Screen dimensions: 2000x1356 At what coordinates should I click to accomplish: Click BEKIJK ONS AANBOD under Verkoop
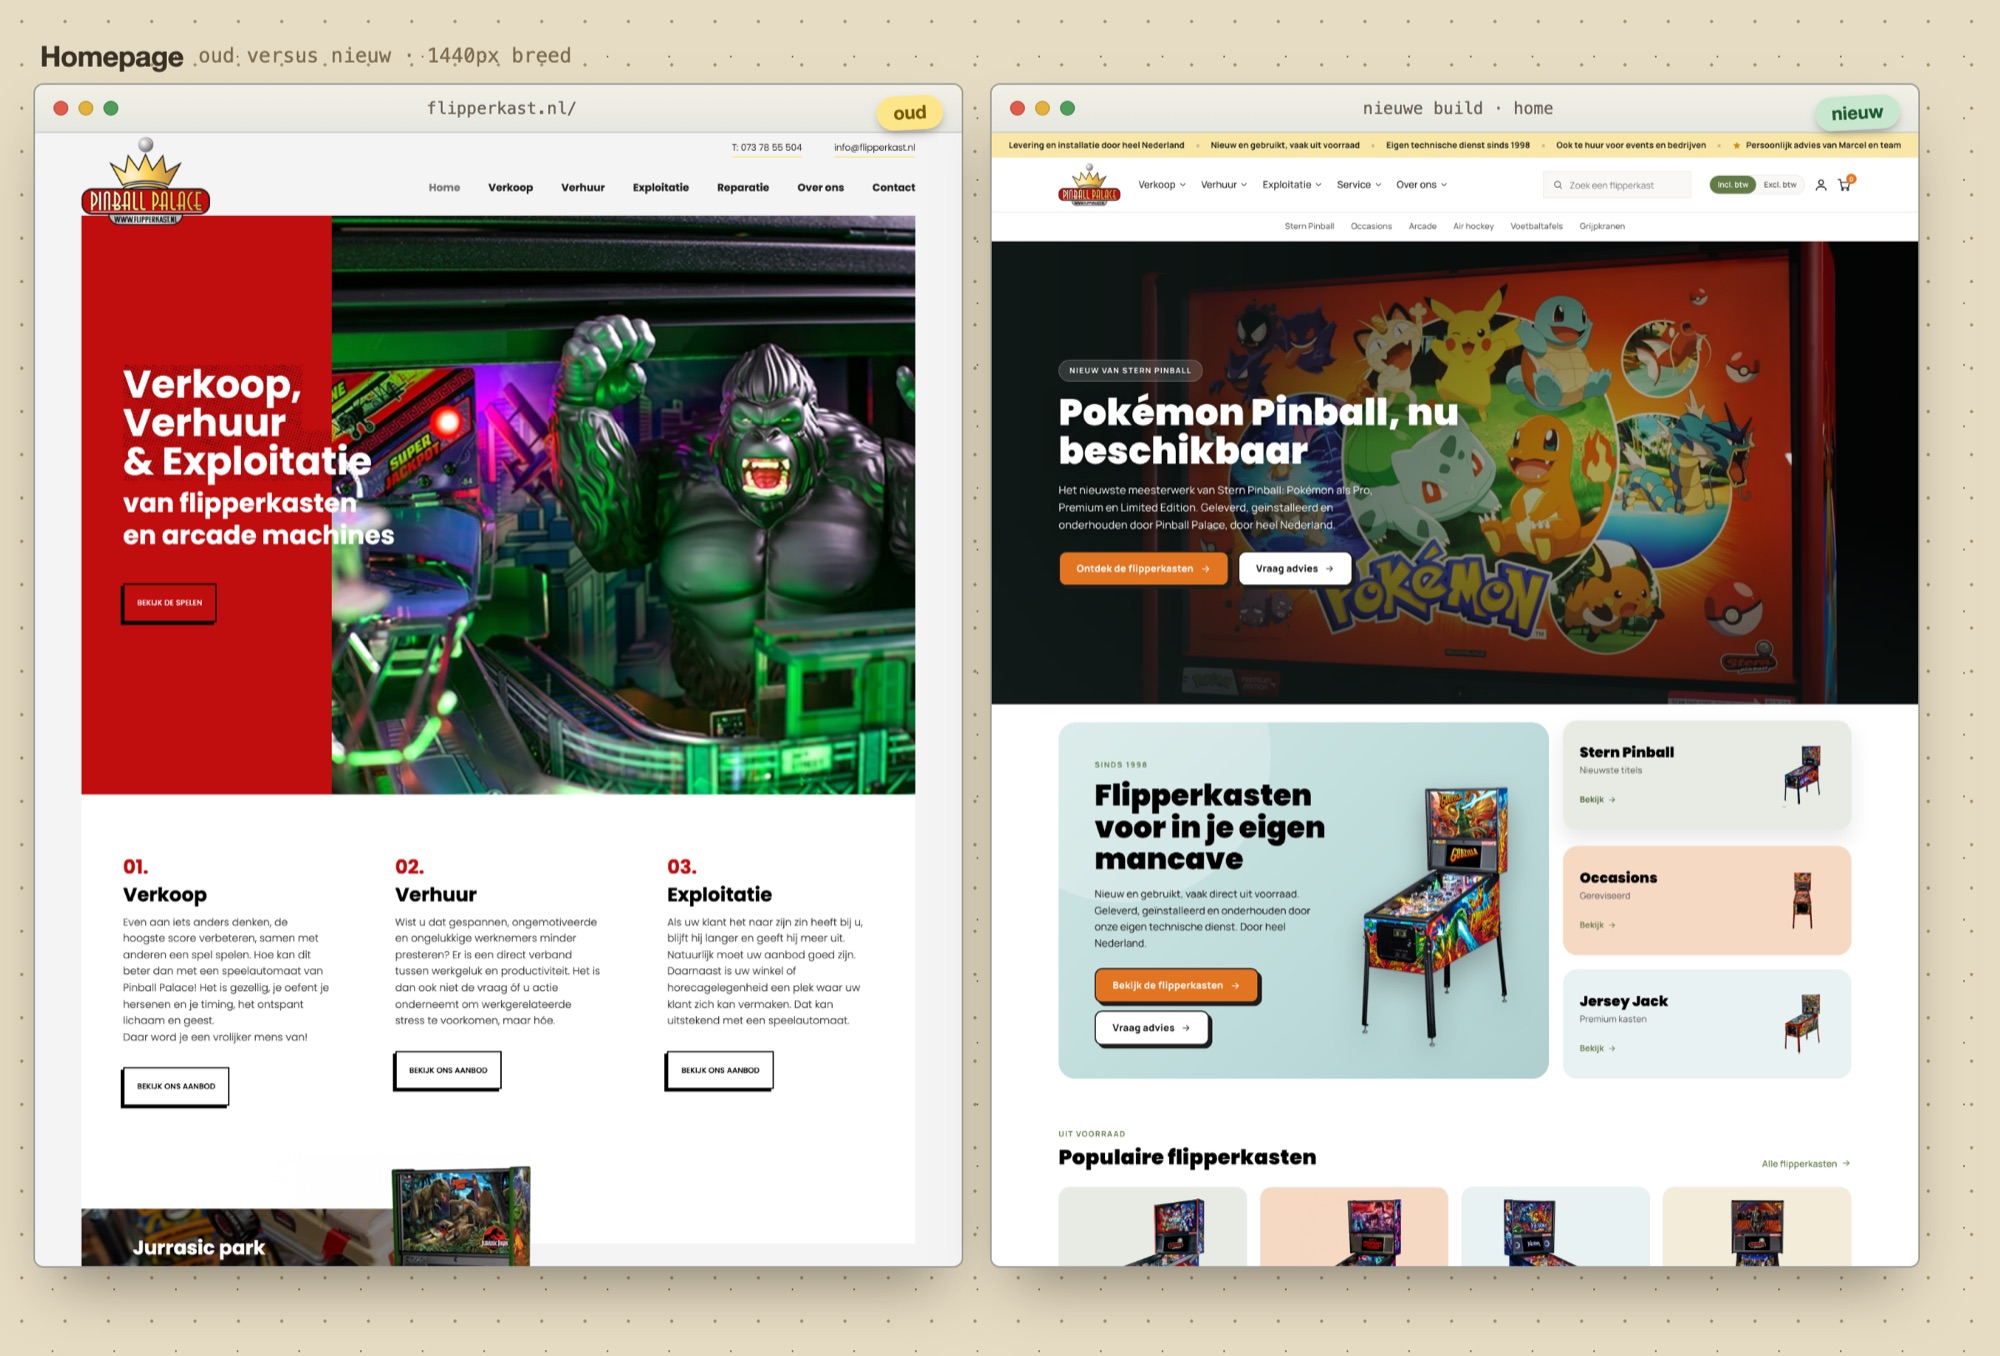[176, 1086]
